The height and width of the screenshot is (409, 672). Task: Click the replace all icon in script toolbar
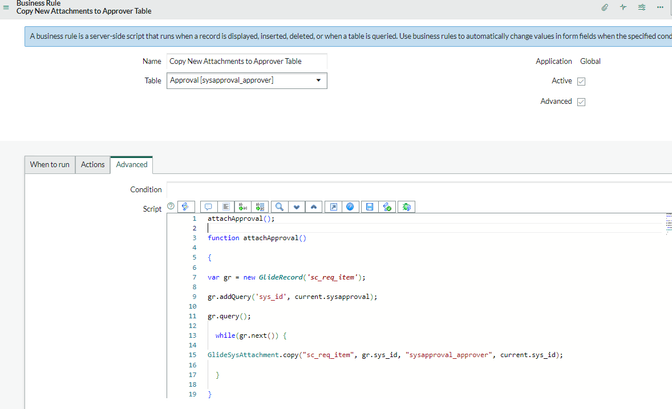[x=260, y=207]
